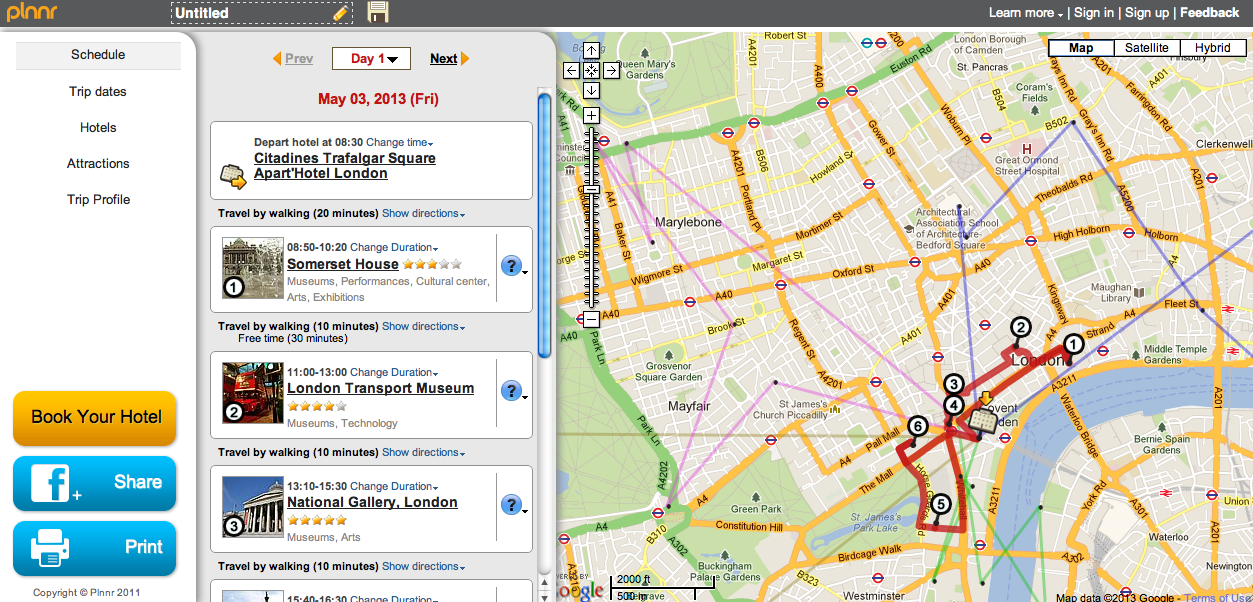The image size is (1253, 602).
Task: Click the star rating for Somerset House
Action: (x=432, y=265)
